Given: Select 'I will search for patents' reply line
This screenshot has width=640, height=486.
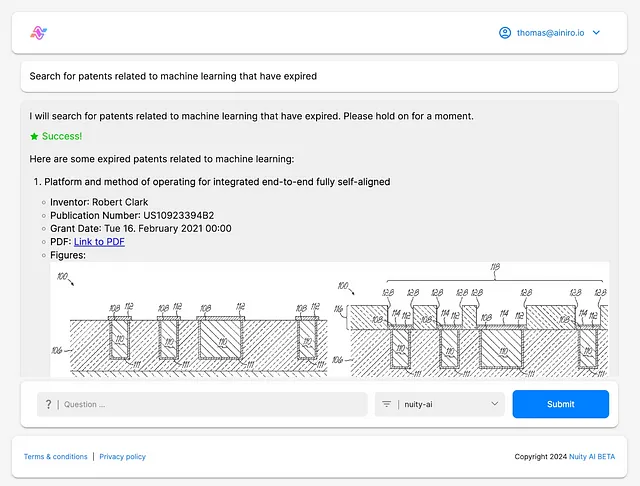Looking at the screenshot, I should tap(251, 116).
